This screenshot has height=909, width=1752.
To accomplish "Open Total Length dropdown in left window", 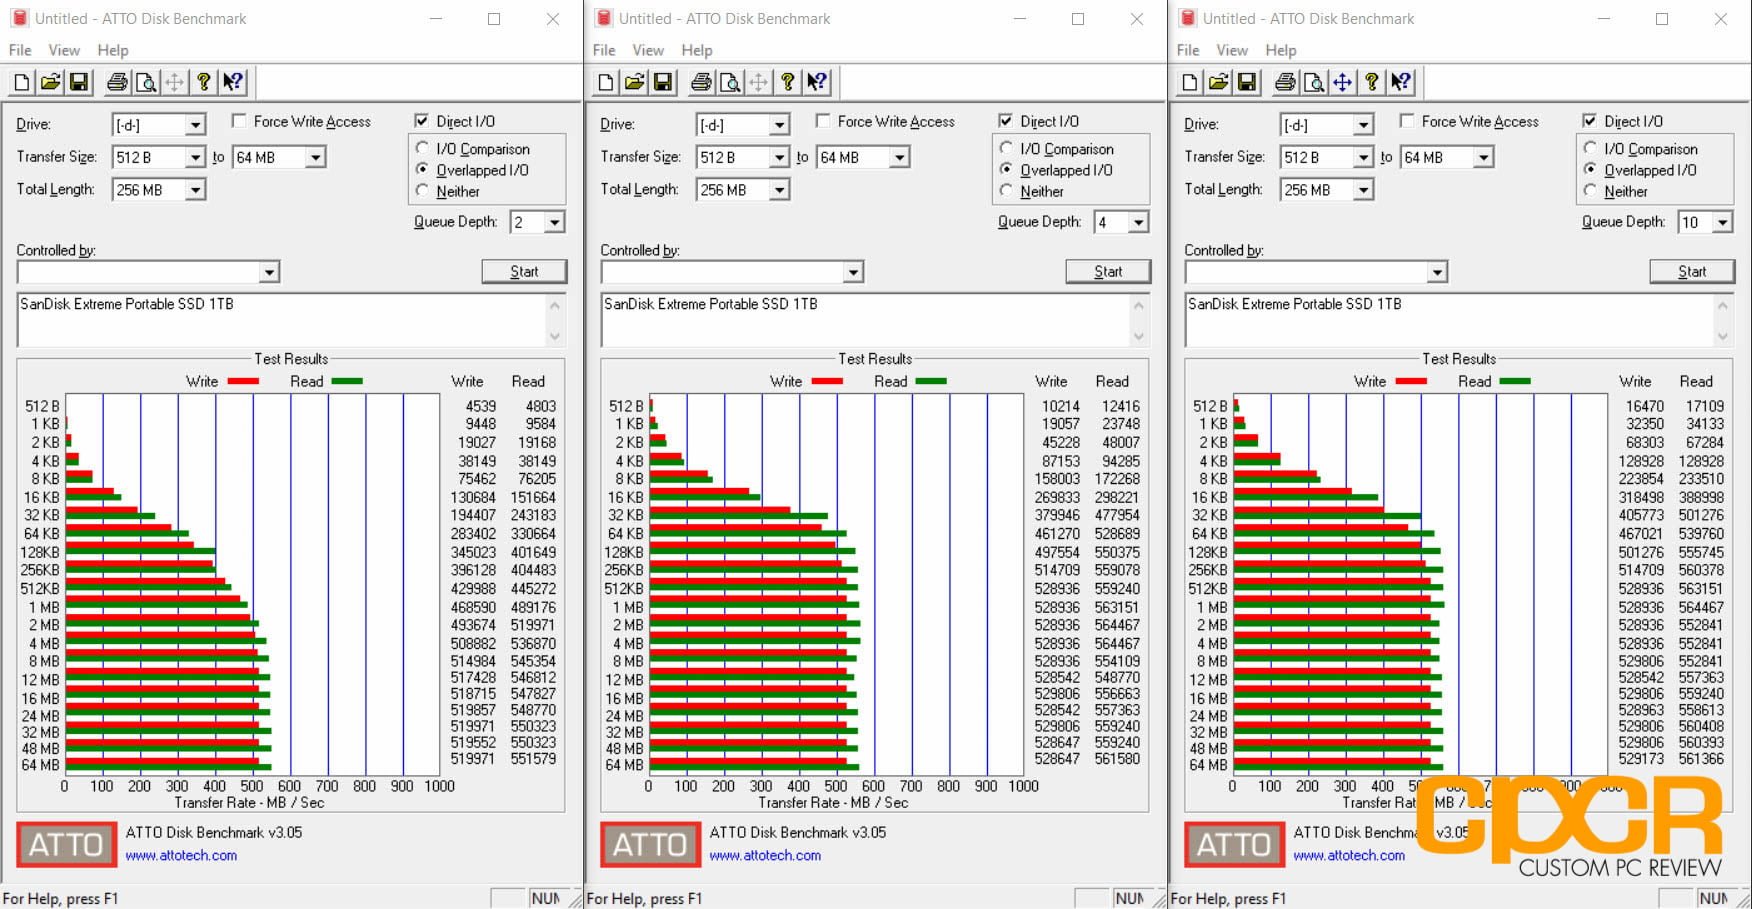I will pos(196,190).
